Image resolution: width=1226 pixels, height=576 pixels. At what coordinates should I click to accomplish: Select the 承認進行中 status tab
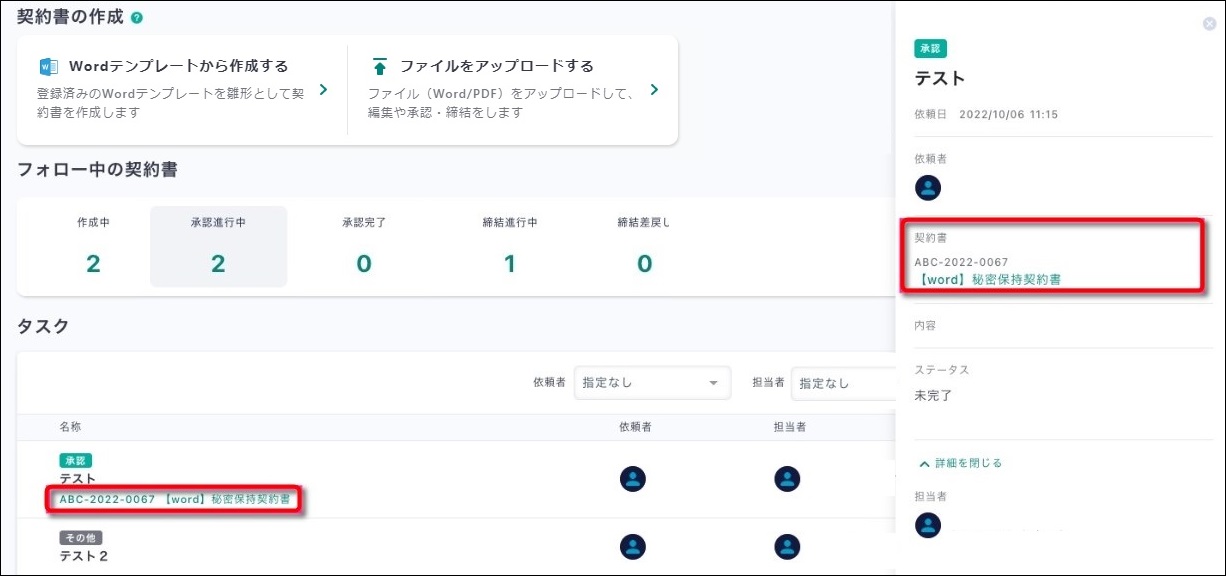tap(218, 246)
